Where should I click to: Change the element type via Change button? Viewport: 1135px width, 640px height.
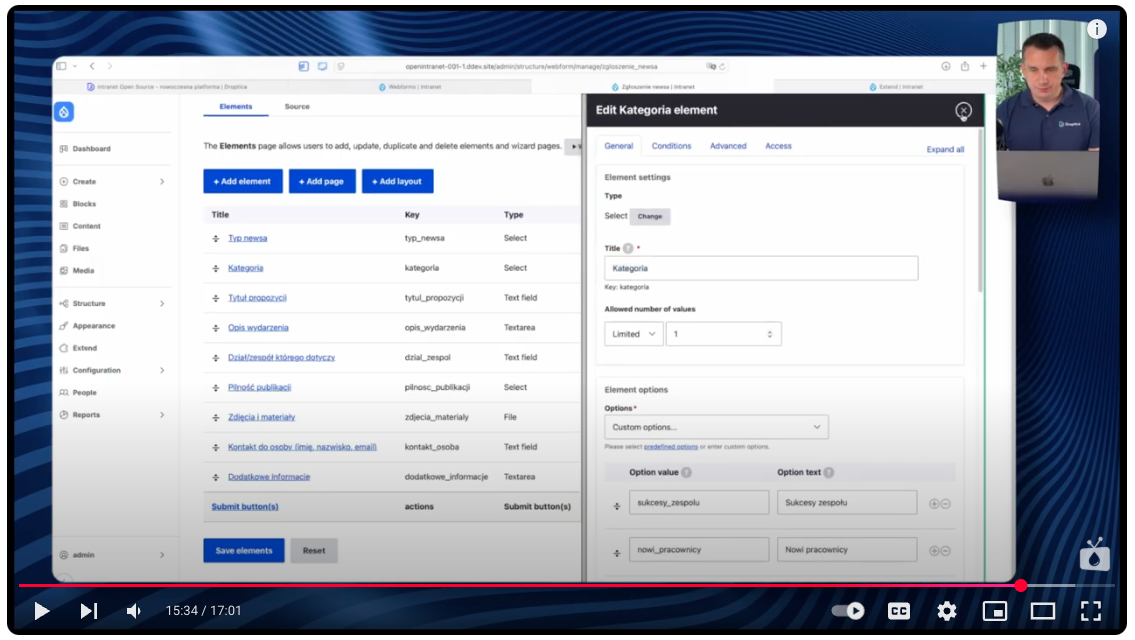coord(650,216)
